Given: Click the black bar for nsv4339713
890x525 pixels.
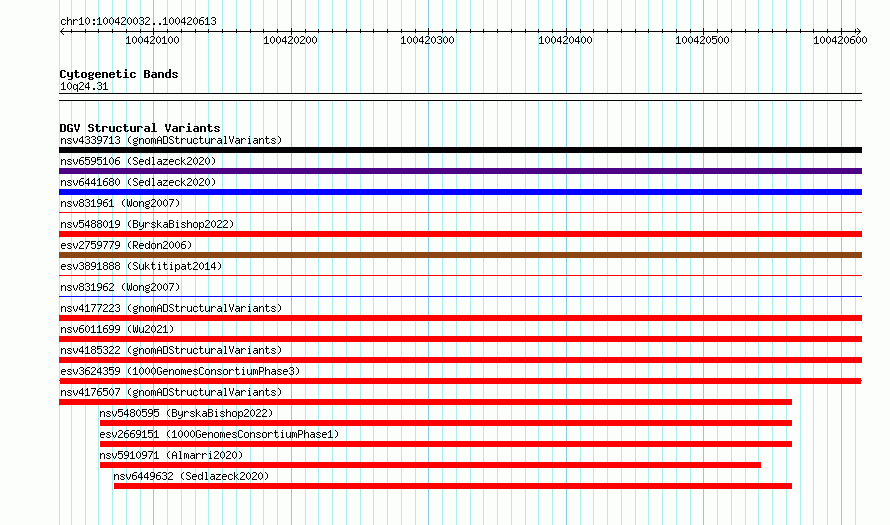Looking at the screenshot, I should tap(460, 150).
